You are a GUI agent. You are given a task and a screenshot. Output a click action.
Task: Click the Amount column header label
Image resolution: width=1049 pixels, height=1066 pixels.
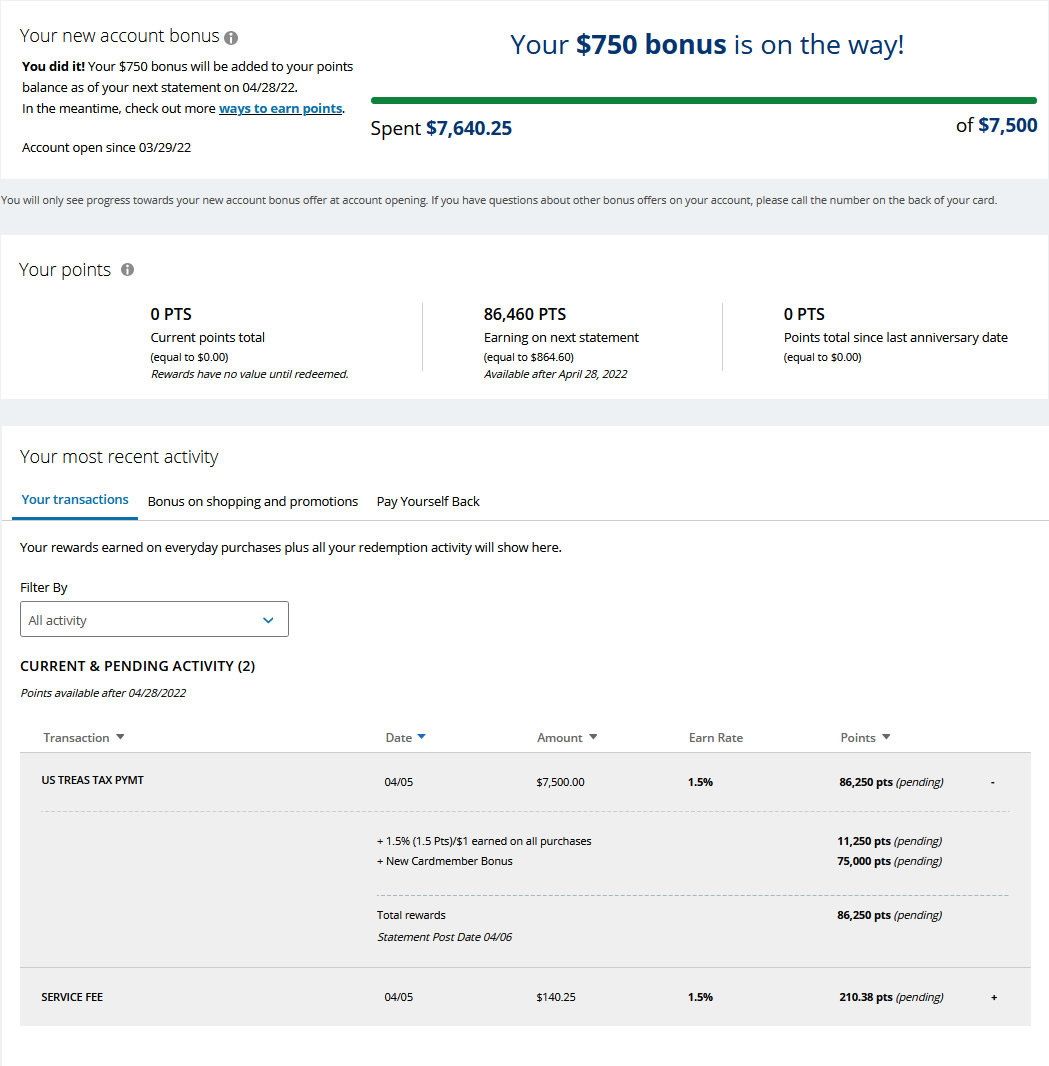tap(560, 738)
